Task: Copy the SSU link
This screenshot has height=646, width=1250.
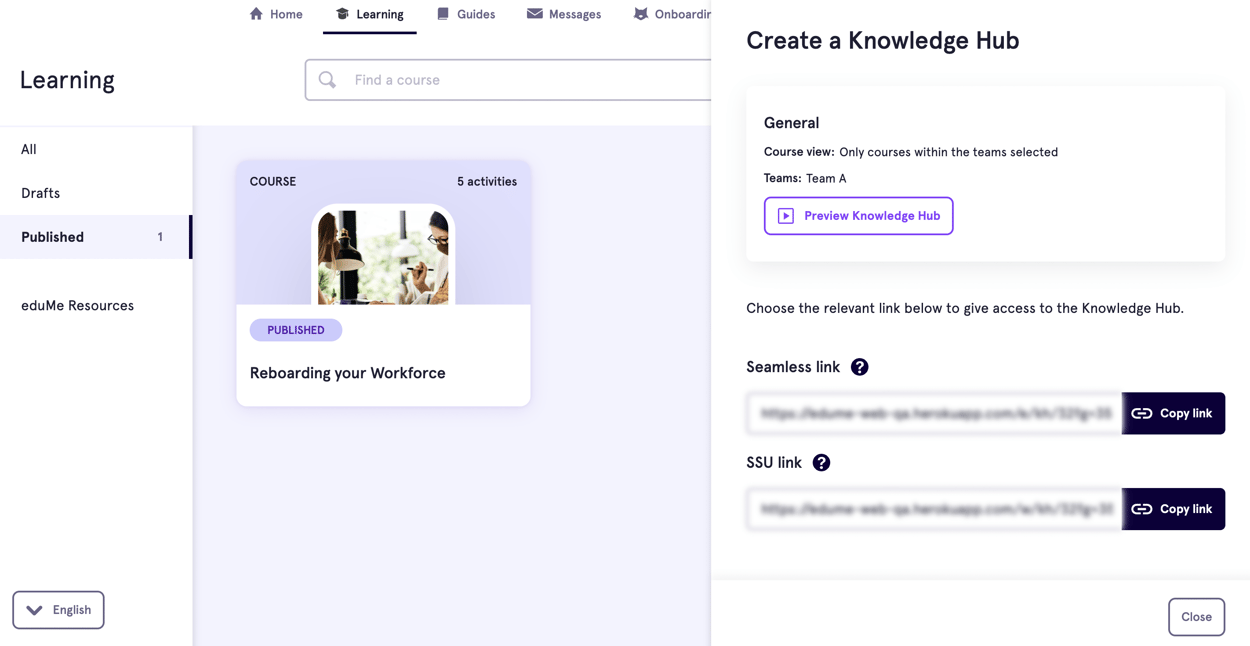Action: [1173, 509]
